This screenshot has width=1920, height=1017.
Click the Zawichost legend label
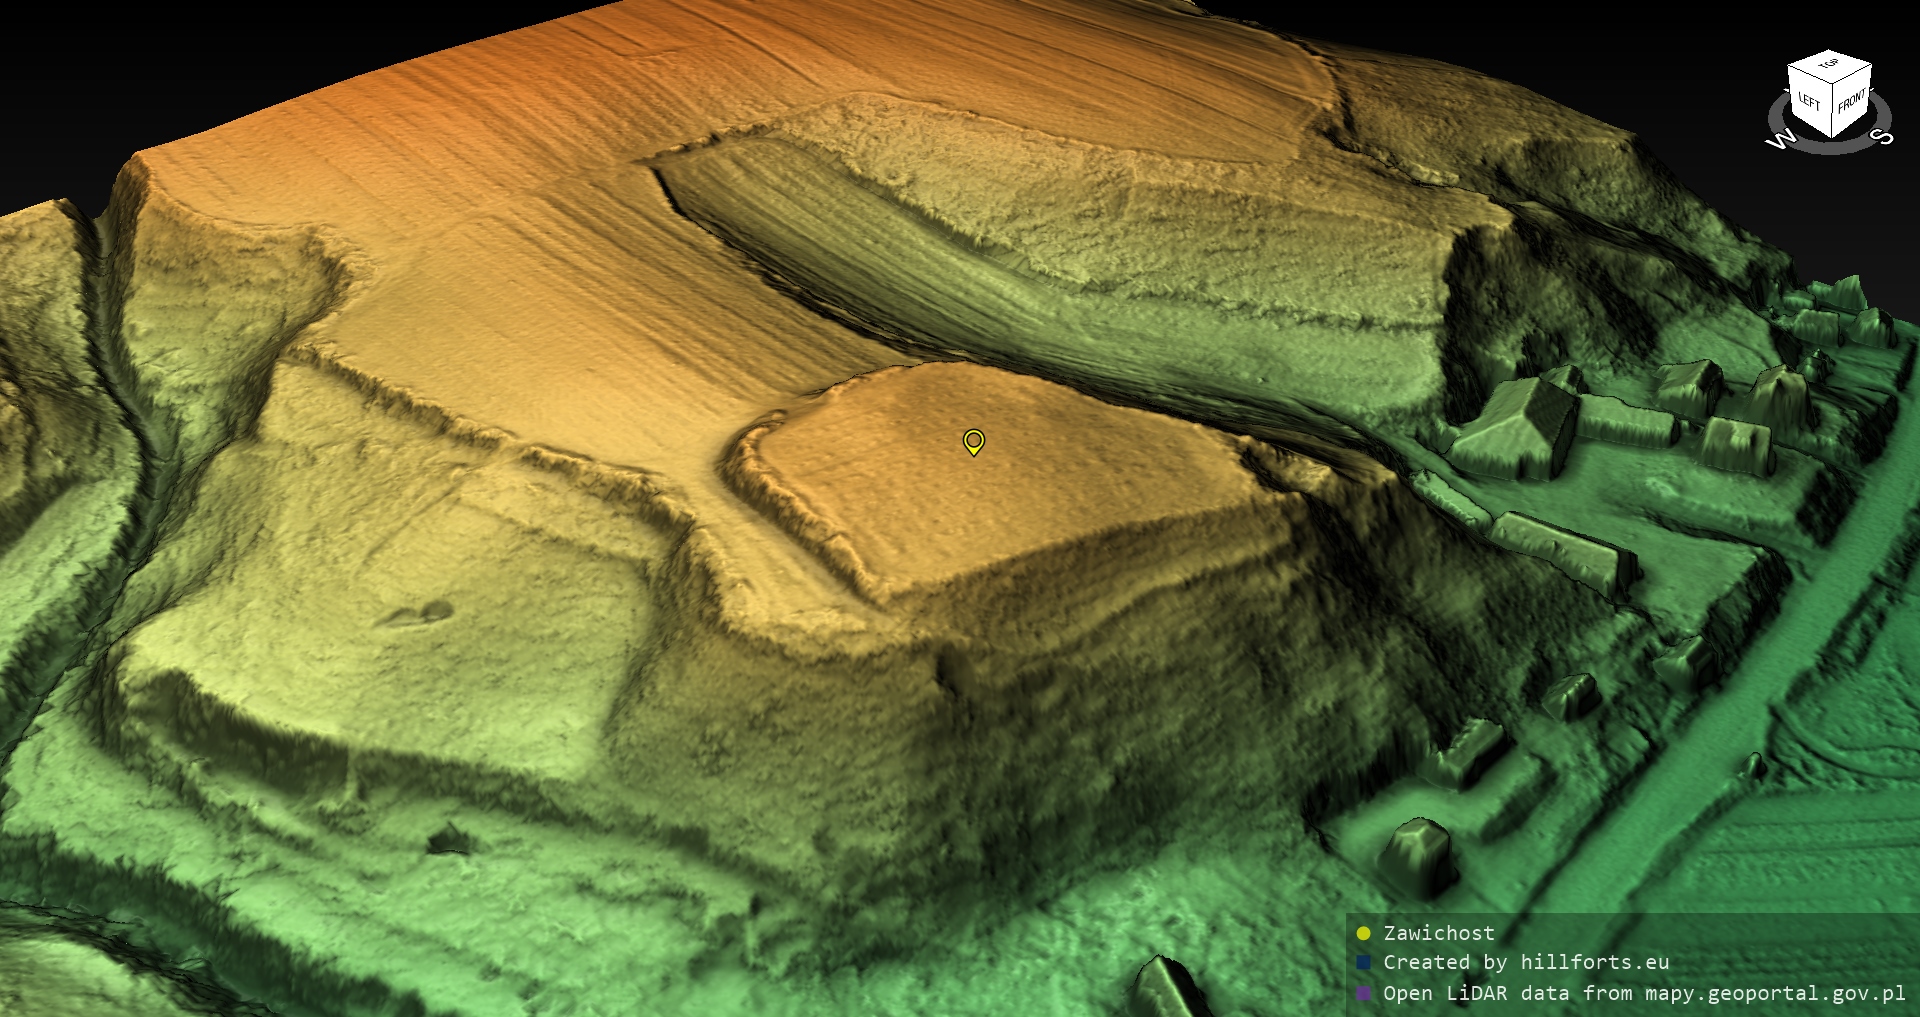coord(1438,934)
